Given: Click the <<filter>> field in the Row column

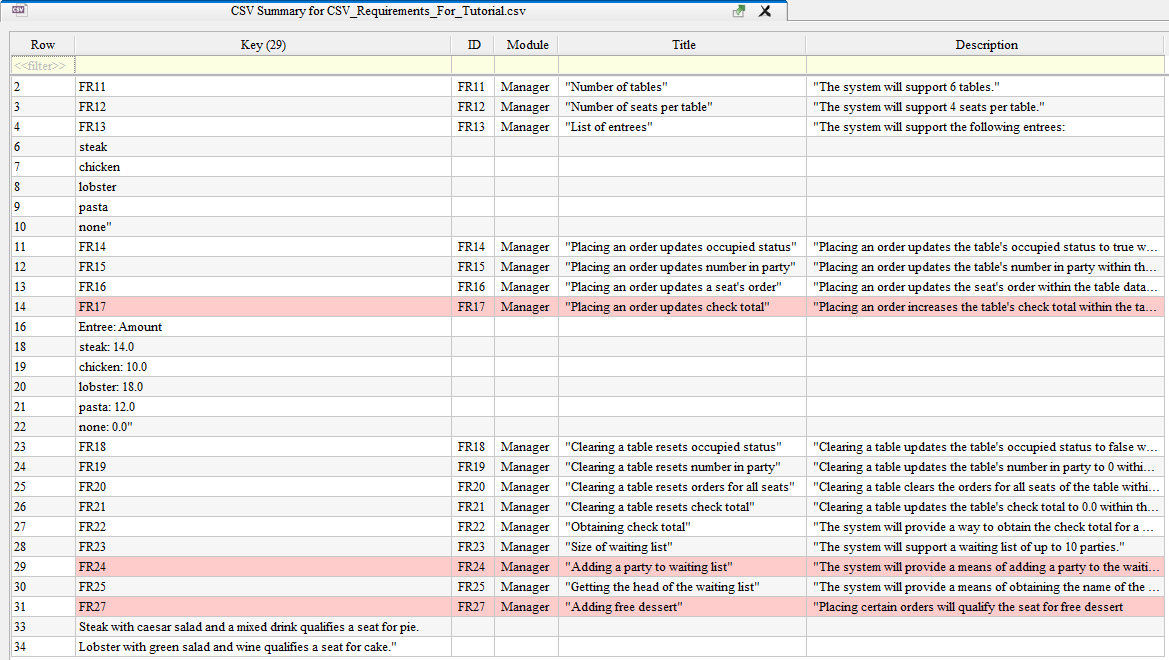Looking at the screenshot, I should click(x=42, y=64).
